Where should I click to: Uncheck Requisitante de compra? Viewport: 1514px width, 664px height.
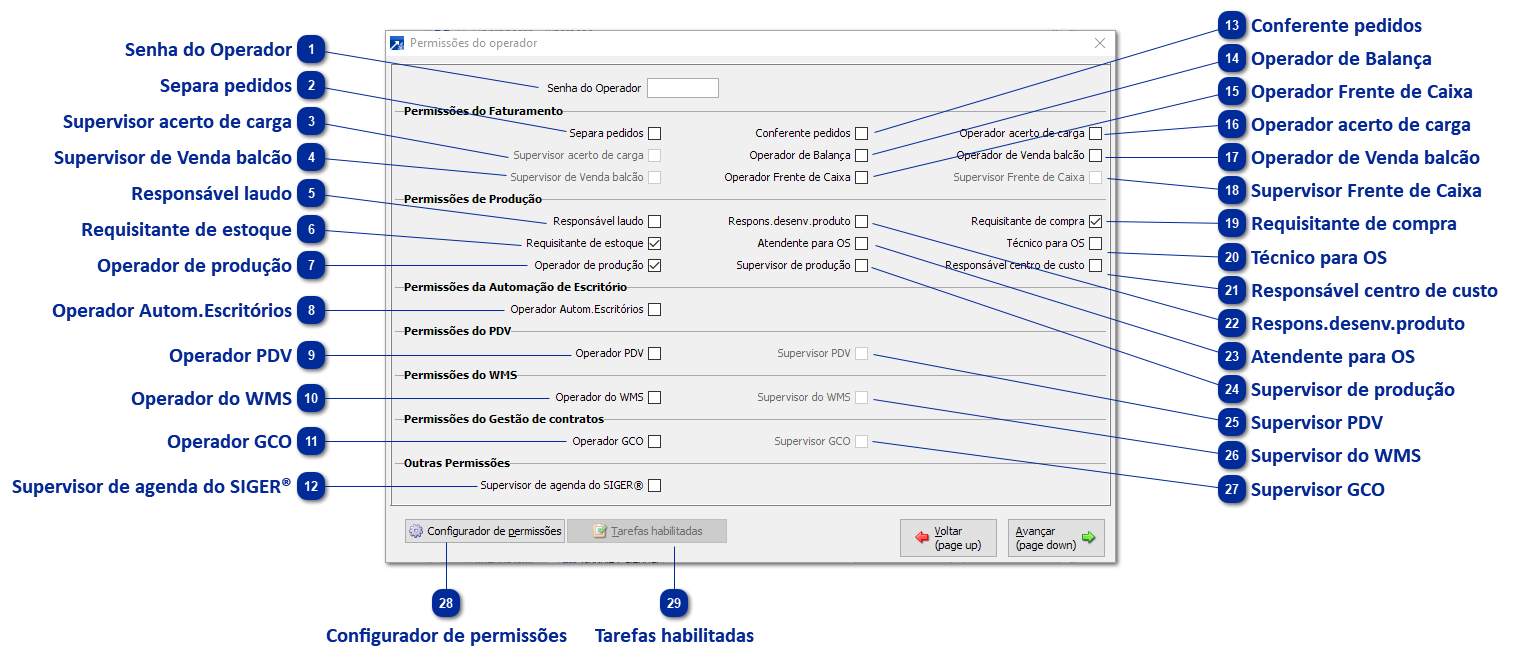coord(1095,221)
